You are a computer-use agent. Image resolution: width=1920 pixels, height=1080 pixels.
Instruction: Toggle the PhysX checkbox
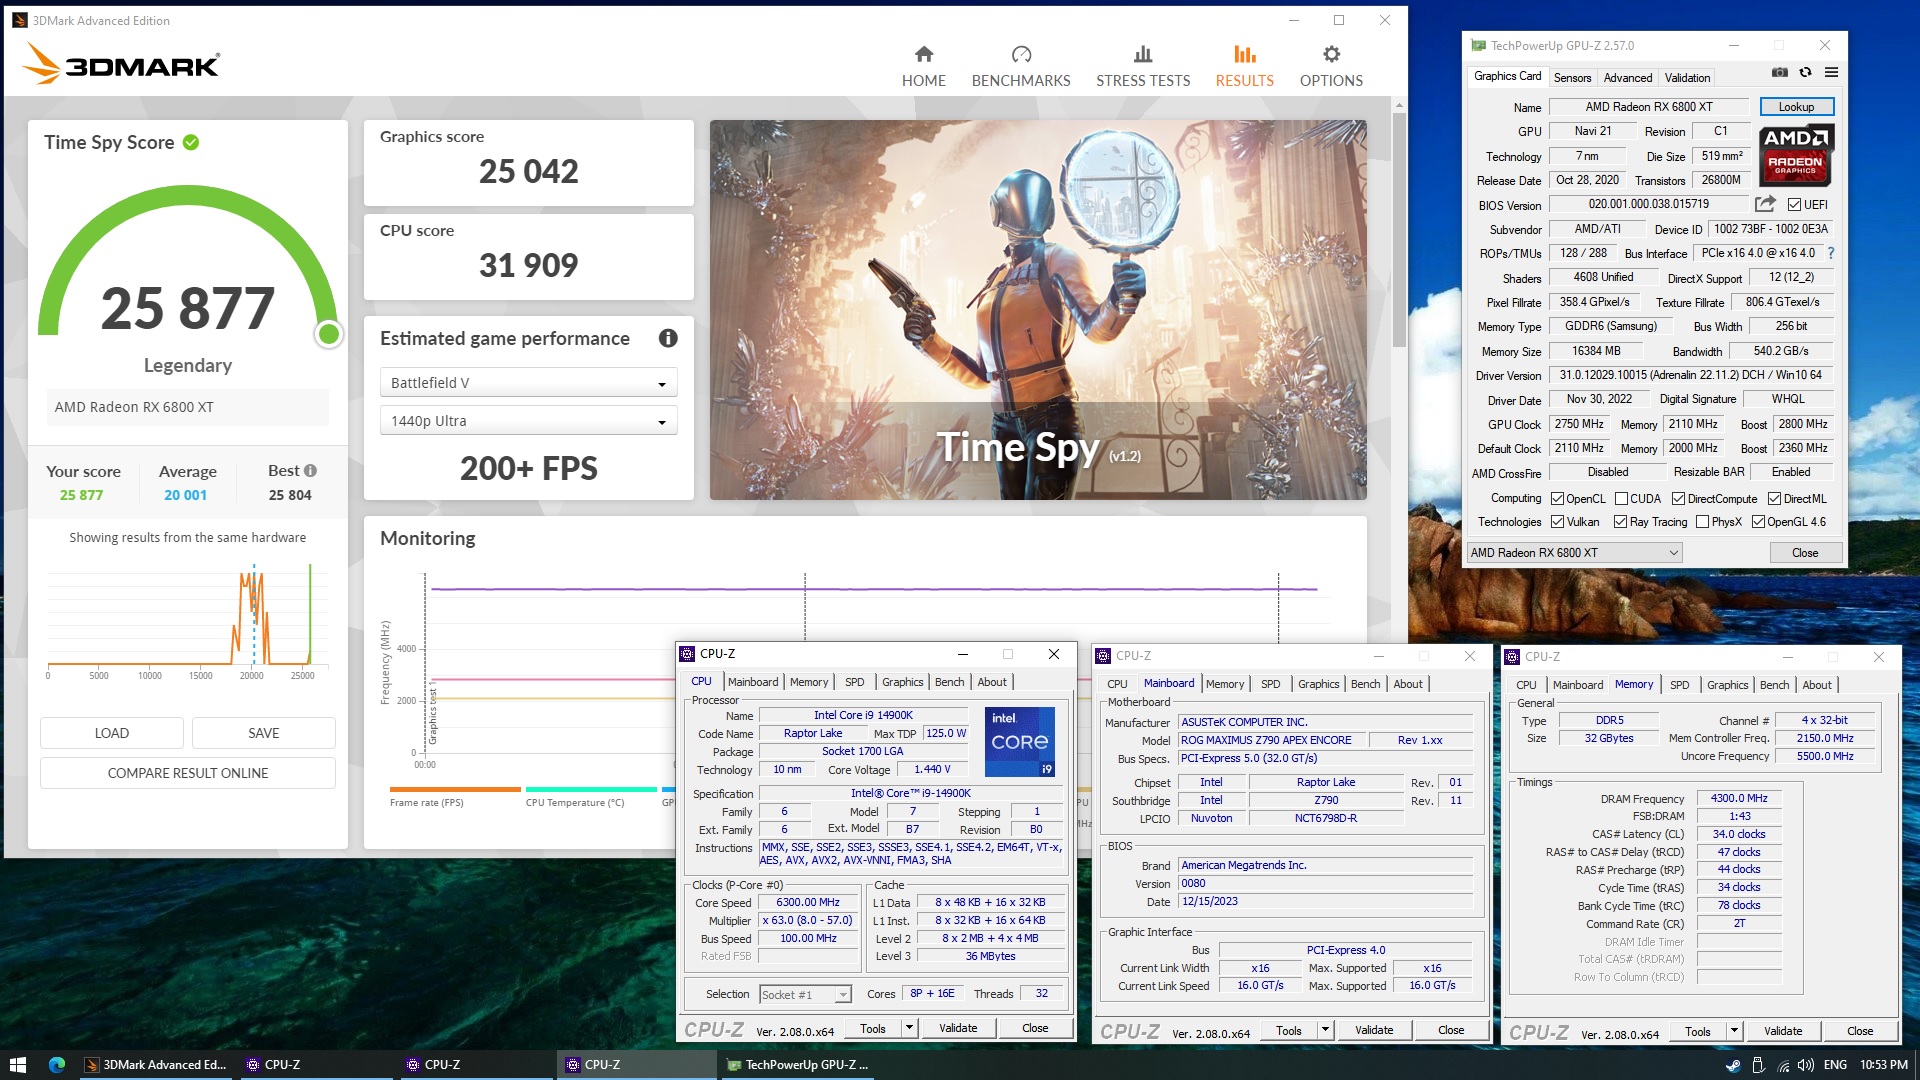[x=1702, y=521]
